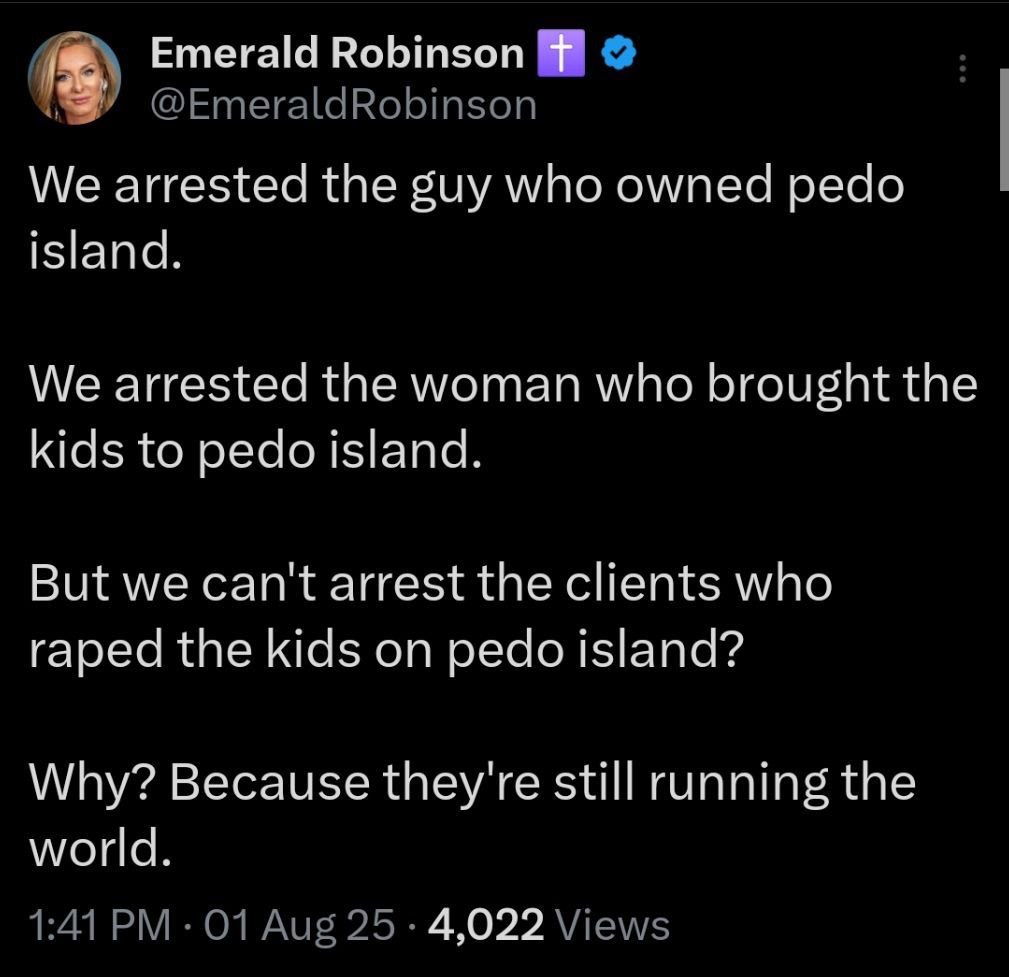
Task: Click the scrollbar on the right edge
Action: (1003, 130)
